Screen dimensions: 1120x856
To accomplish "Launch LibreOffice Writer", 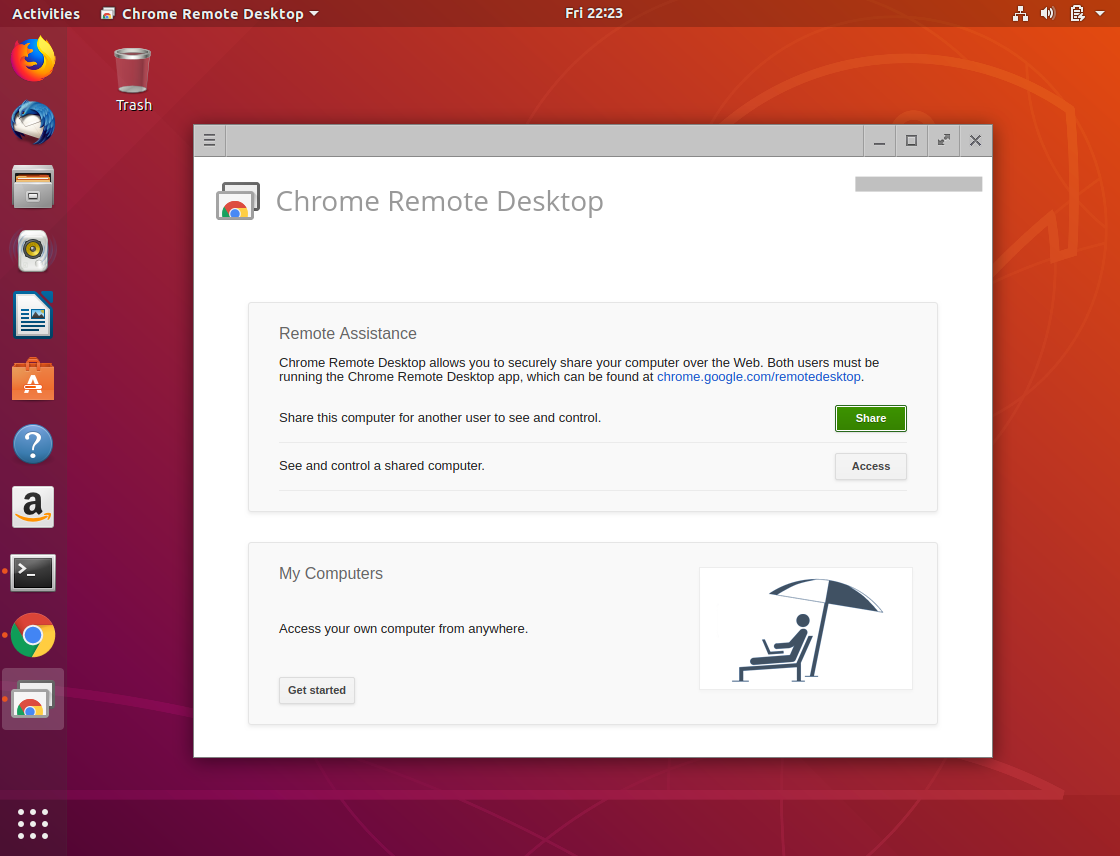I will tap(33, 315).
